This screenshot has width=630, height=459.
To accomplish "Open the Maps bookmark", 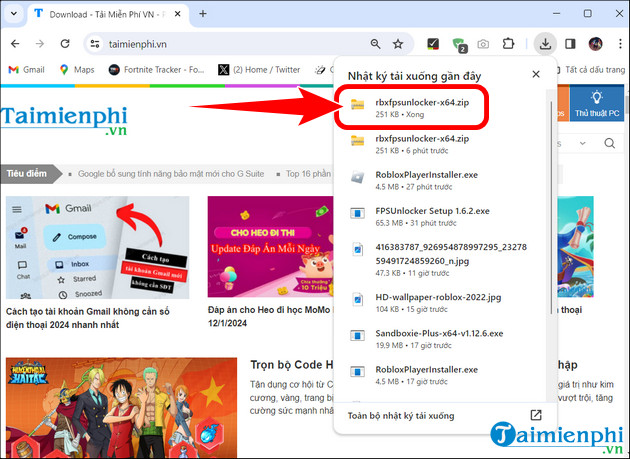I will (x=76, y=70).
